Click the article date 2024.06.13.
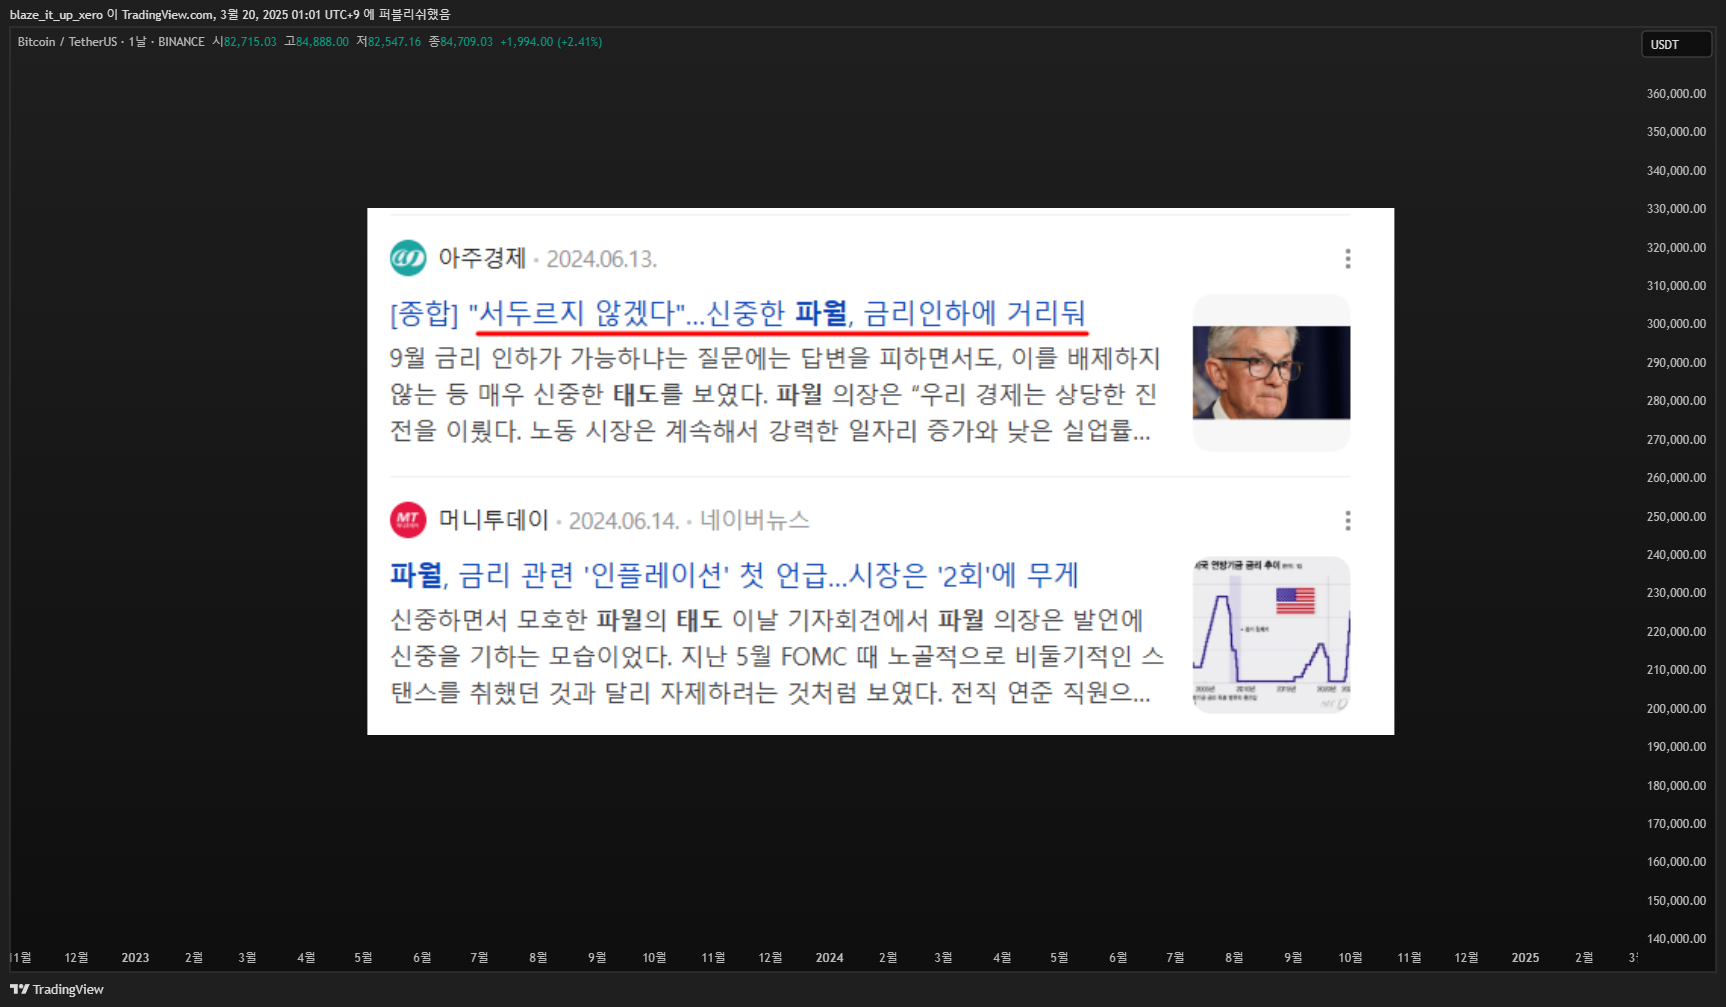 coord(601,259)
